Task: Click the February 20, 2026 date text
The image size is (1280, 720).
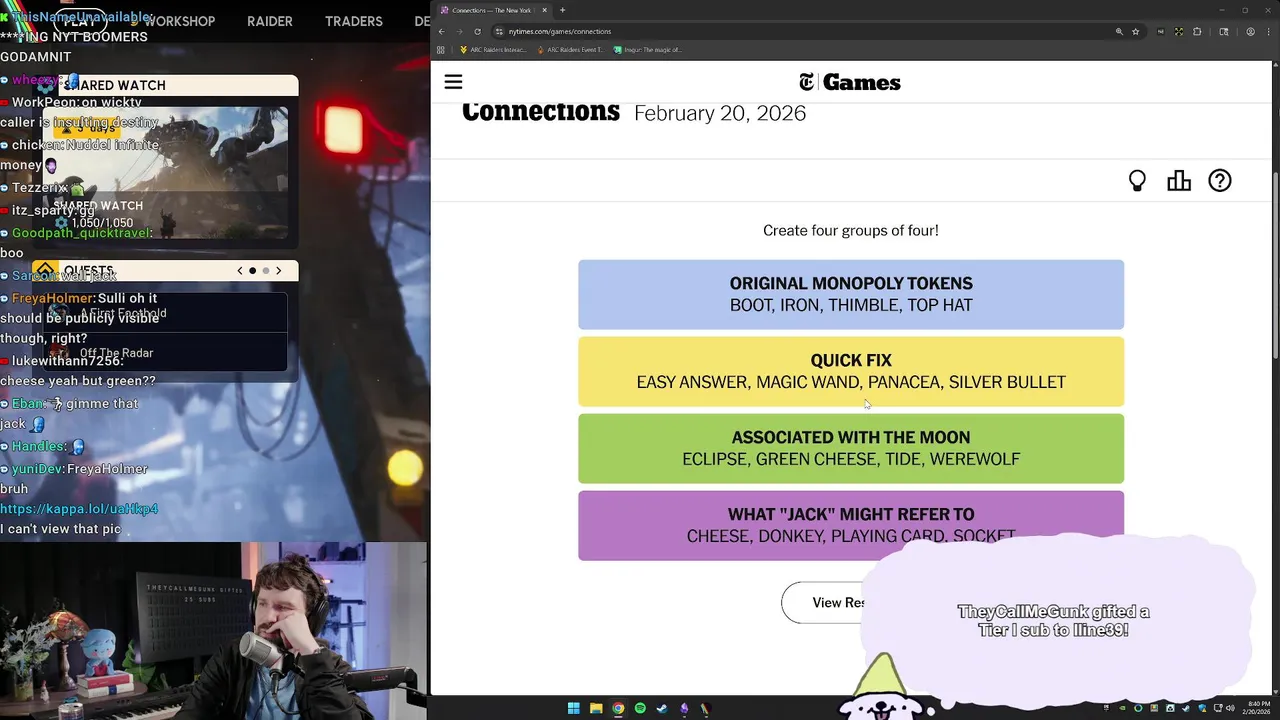Action: pyautogui.click(x=720, y=113)
